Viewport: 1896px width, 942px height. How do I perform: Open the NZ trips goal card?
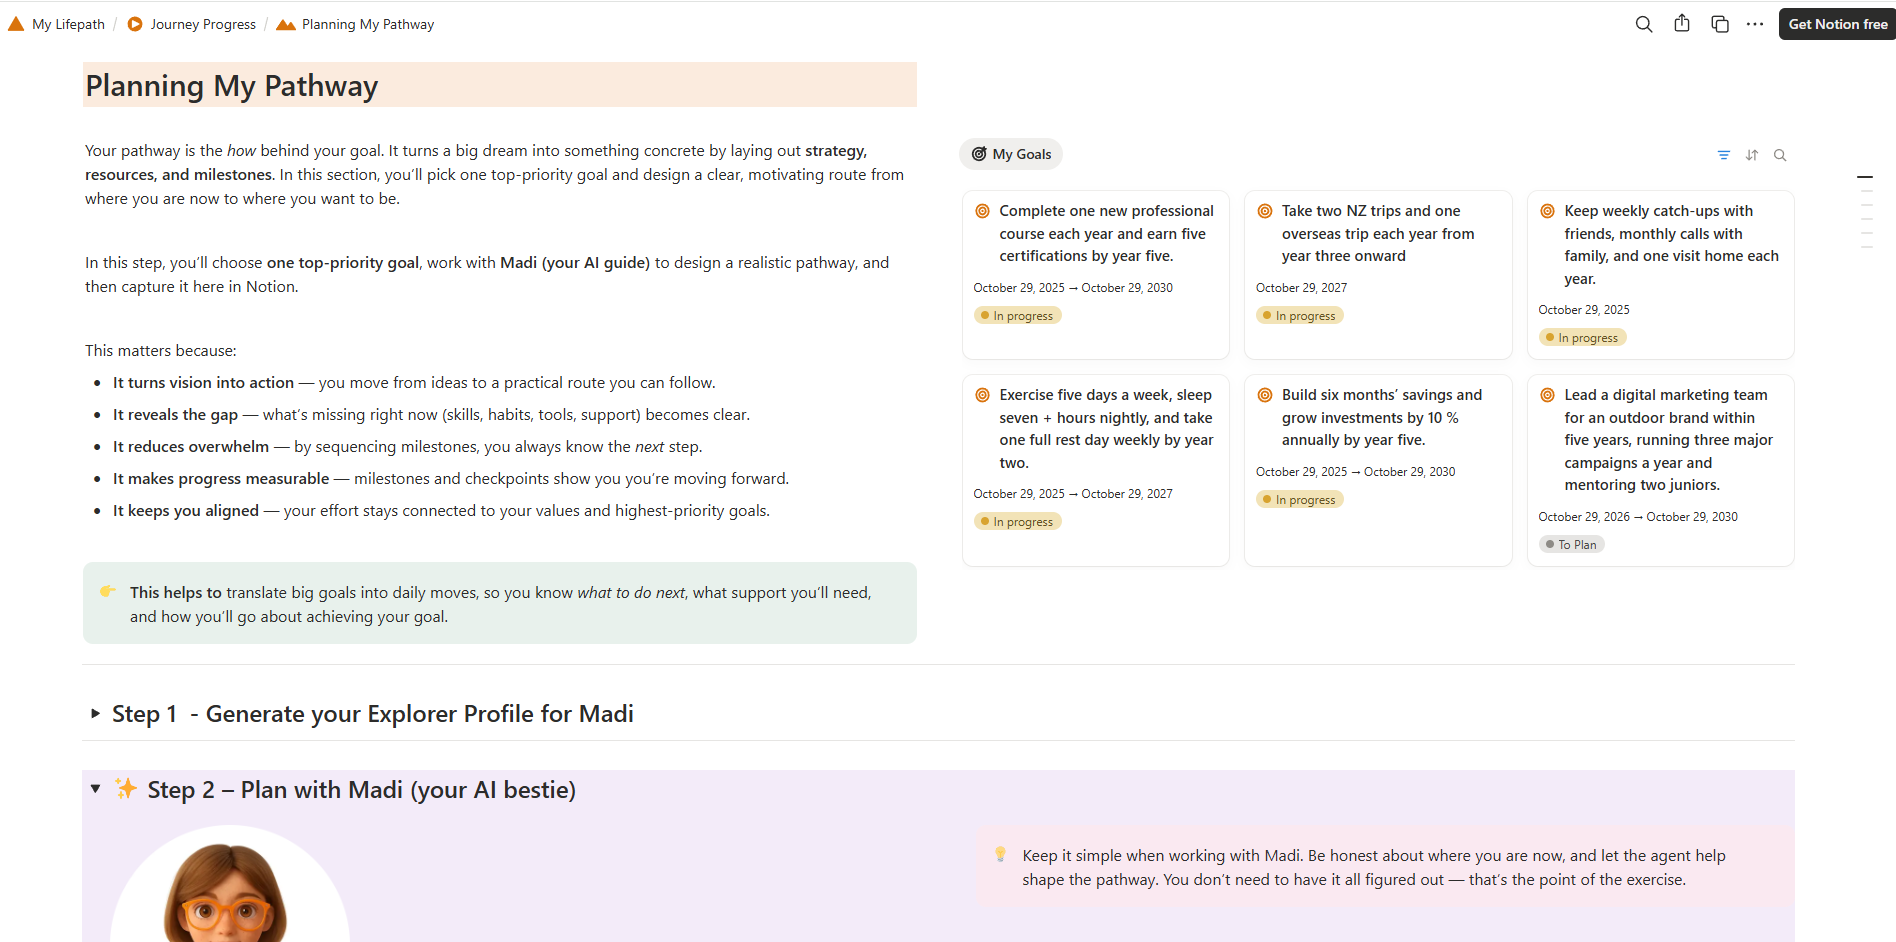1377,234
